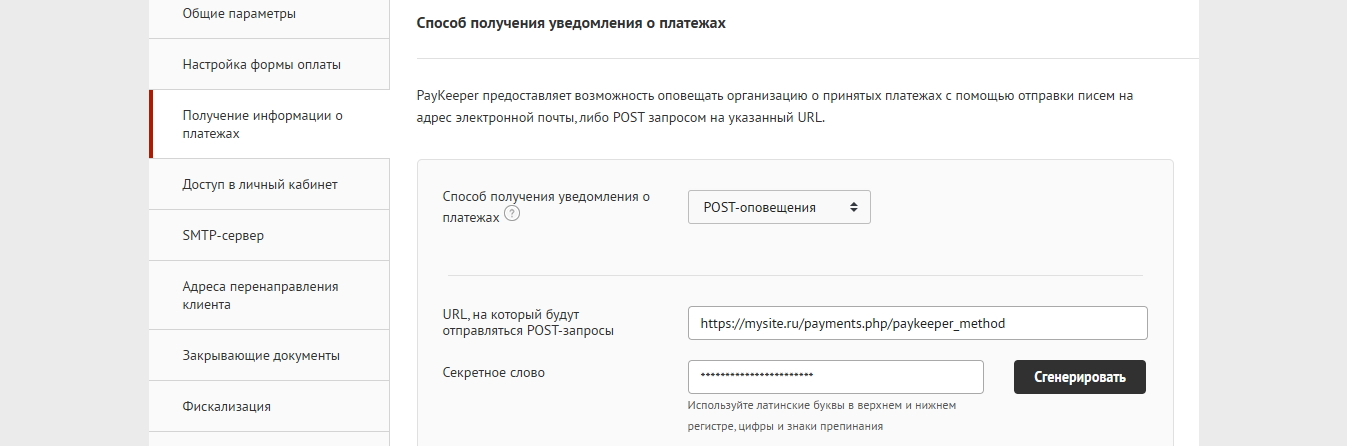Click the hint text below secret word field
Screen dimensions: 1347x446
(822, 415)
